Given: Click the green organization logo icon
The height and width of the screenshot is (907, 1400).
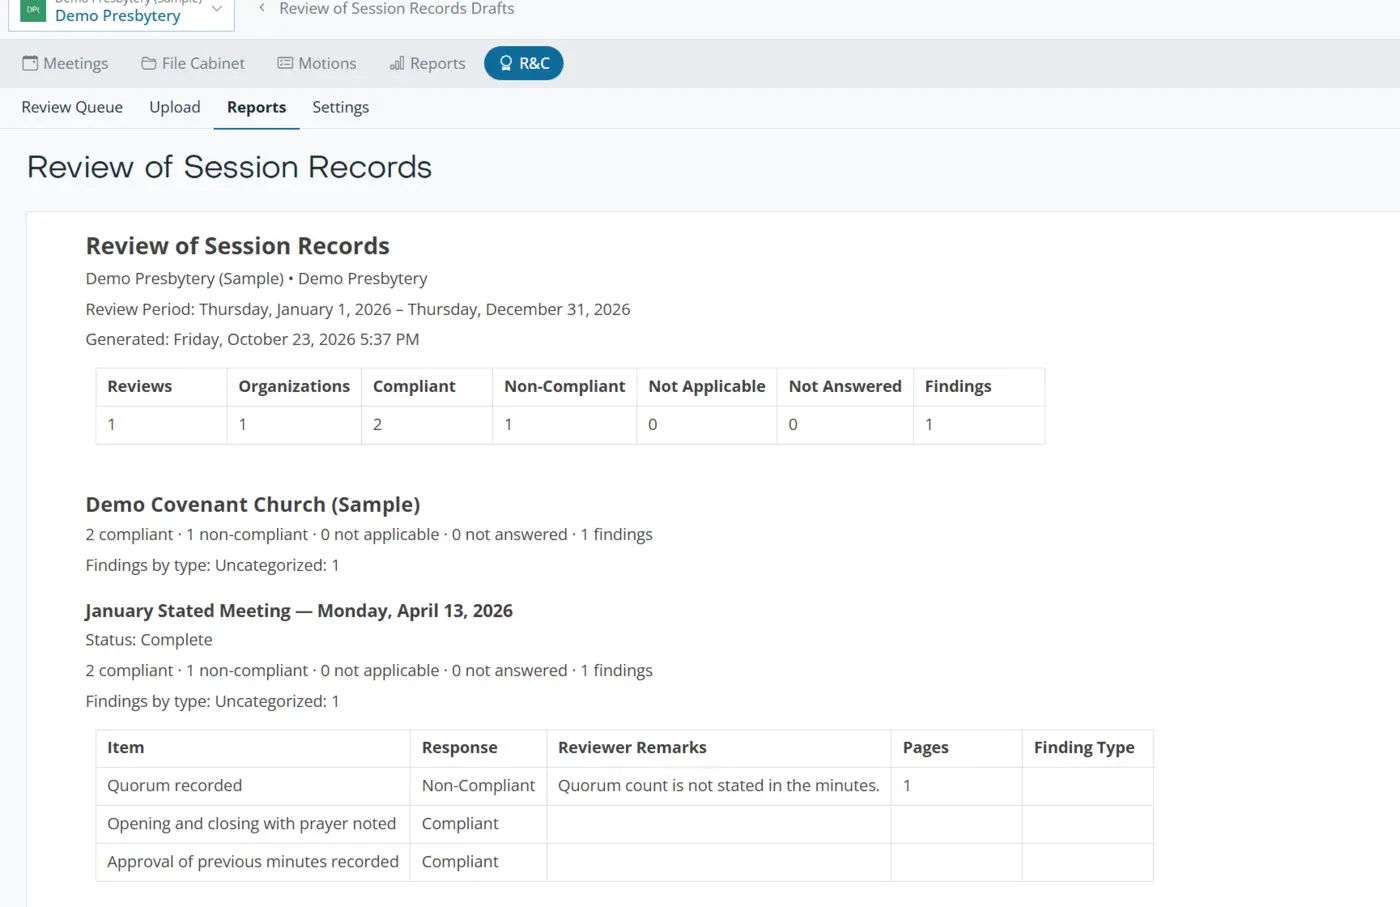Looking at the screenshot, I should [x=33, y=11].
